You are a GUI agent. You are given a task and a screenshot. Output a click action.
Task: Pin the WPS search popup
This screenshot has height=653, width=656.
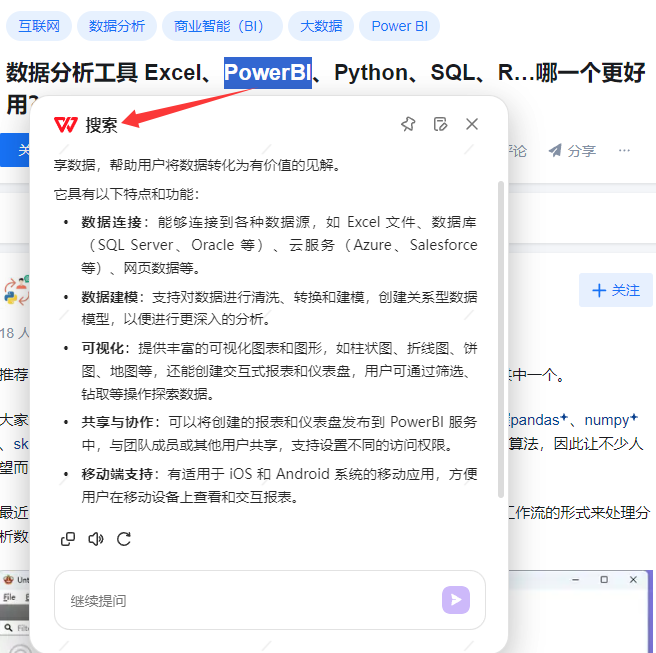point(408,124)
